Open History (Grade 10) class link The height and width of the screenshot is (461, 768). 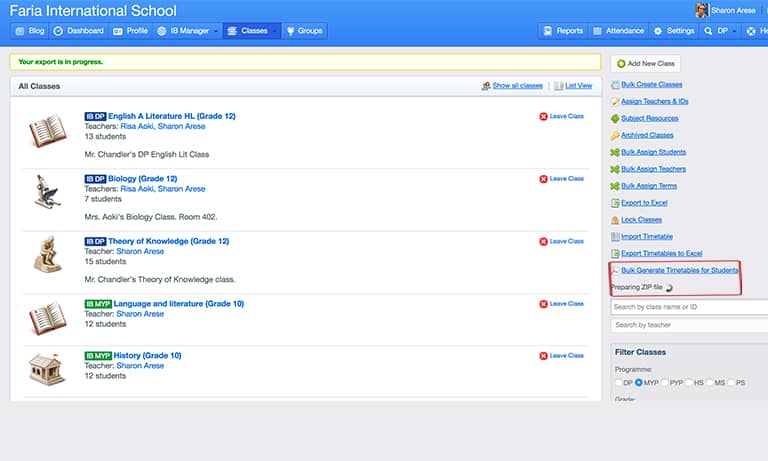click(147, 356)
